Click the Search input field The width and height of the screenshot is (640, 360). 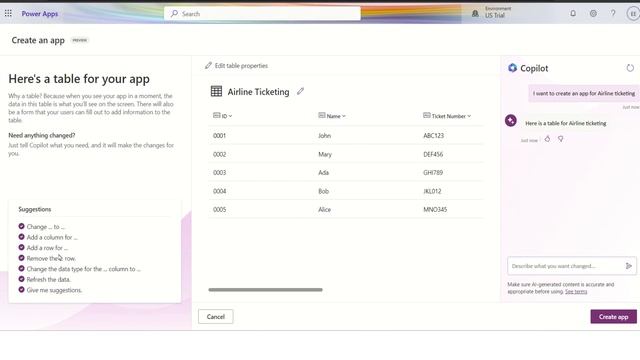pos(262,13)
